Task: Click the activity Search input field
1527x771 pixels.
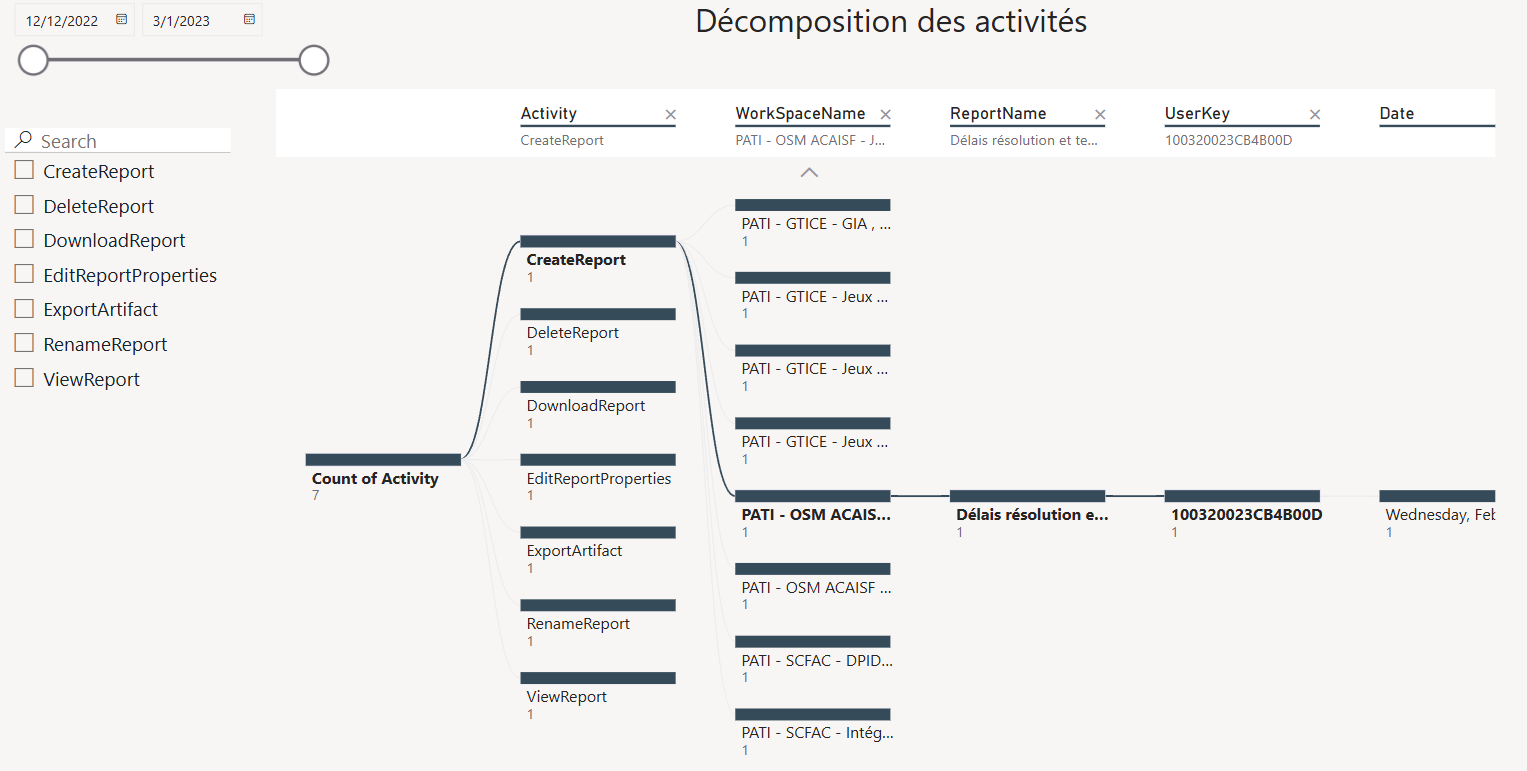Action: click(x=130, y=141)
